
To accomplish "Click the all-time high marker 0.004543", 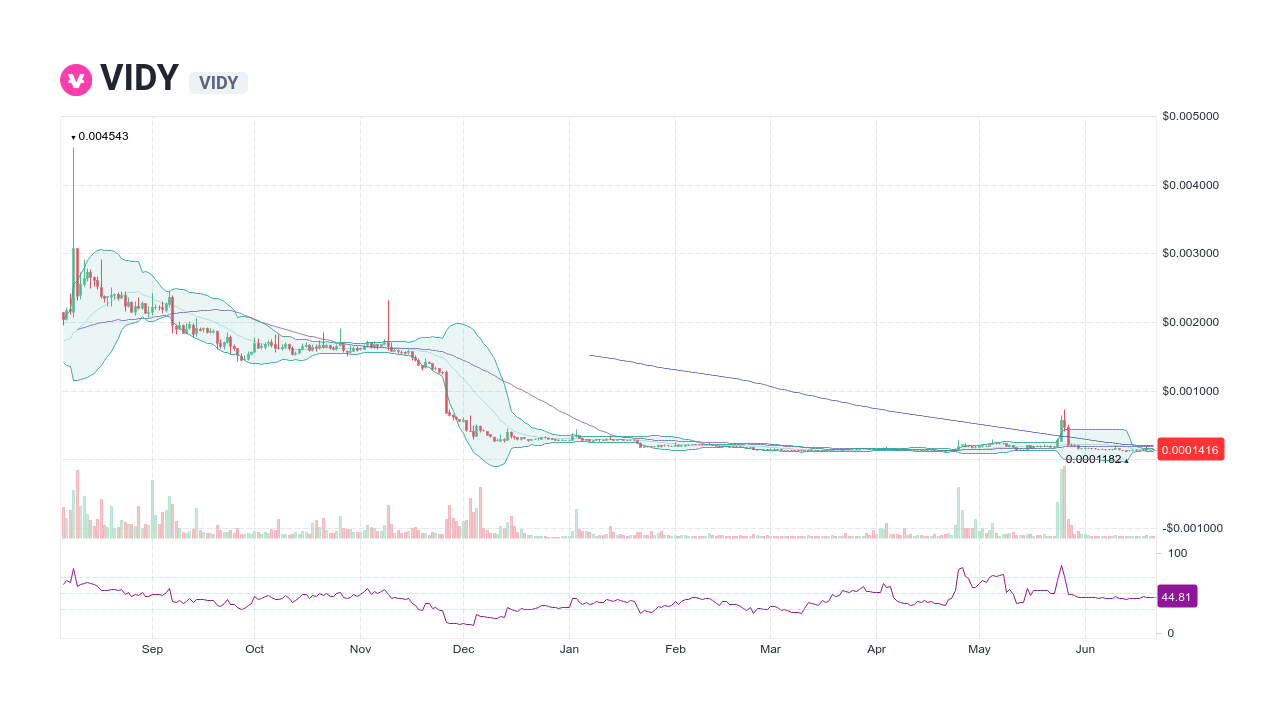I will click(100, 135).
